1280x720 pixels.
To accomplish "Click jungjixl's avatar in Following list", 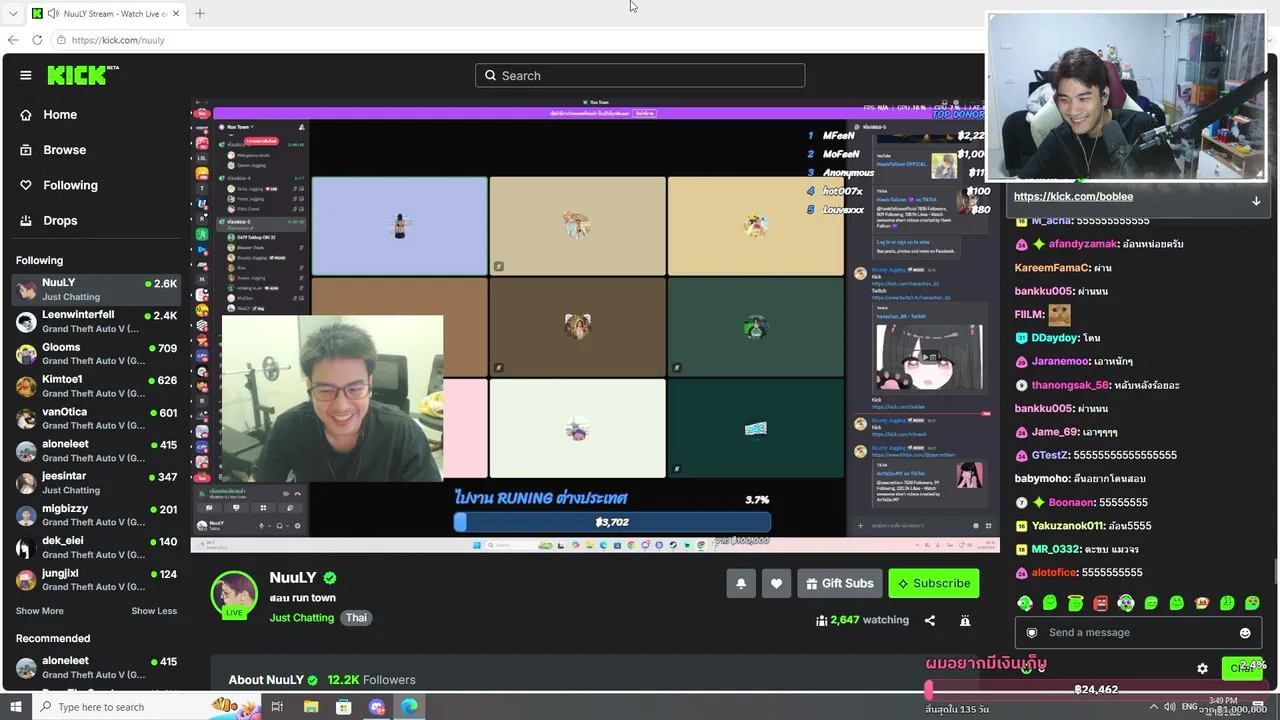I will pos(26,580).
